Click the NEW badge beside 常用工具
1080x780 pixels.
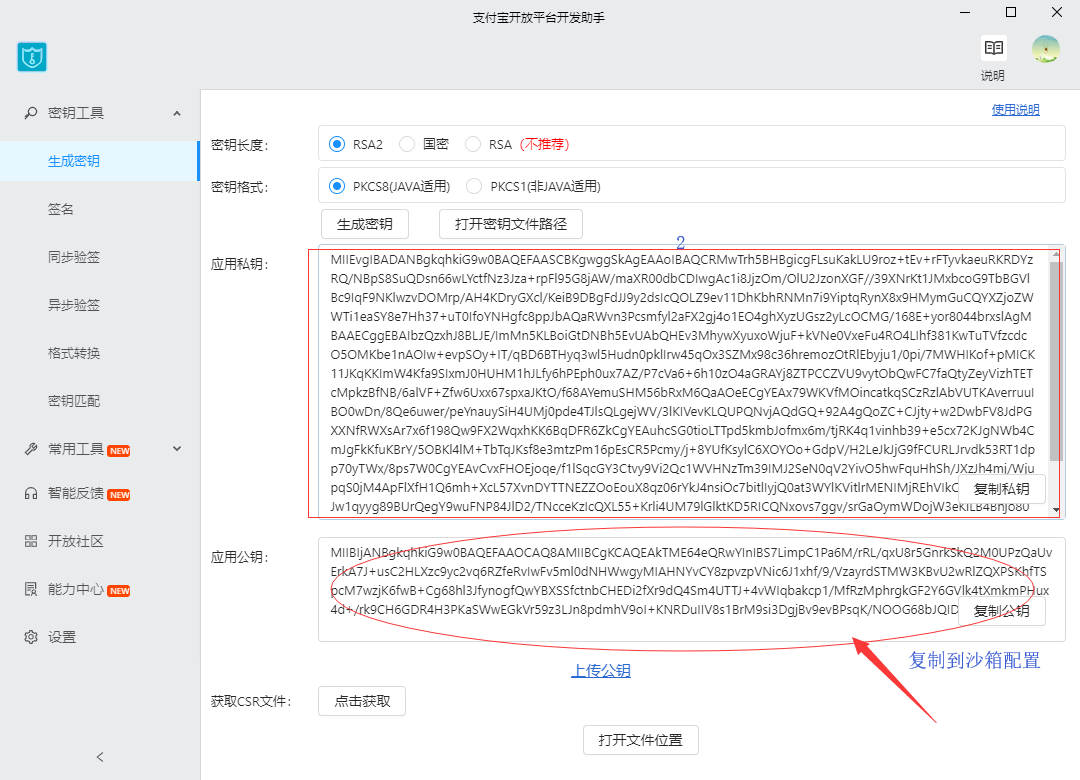(119, 451)
